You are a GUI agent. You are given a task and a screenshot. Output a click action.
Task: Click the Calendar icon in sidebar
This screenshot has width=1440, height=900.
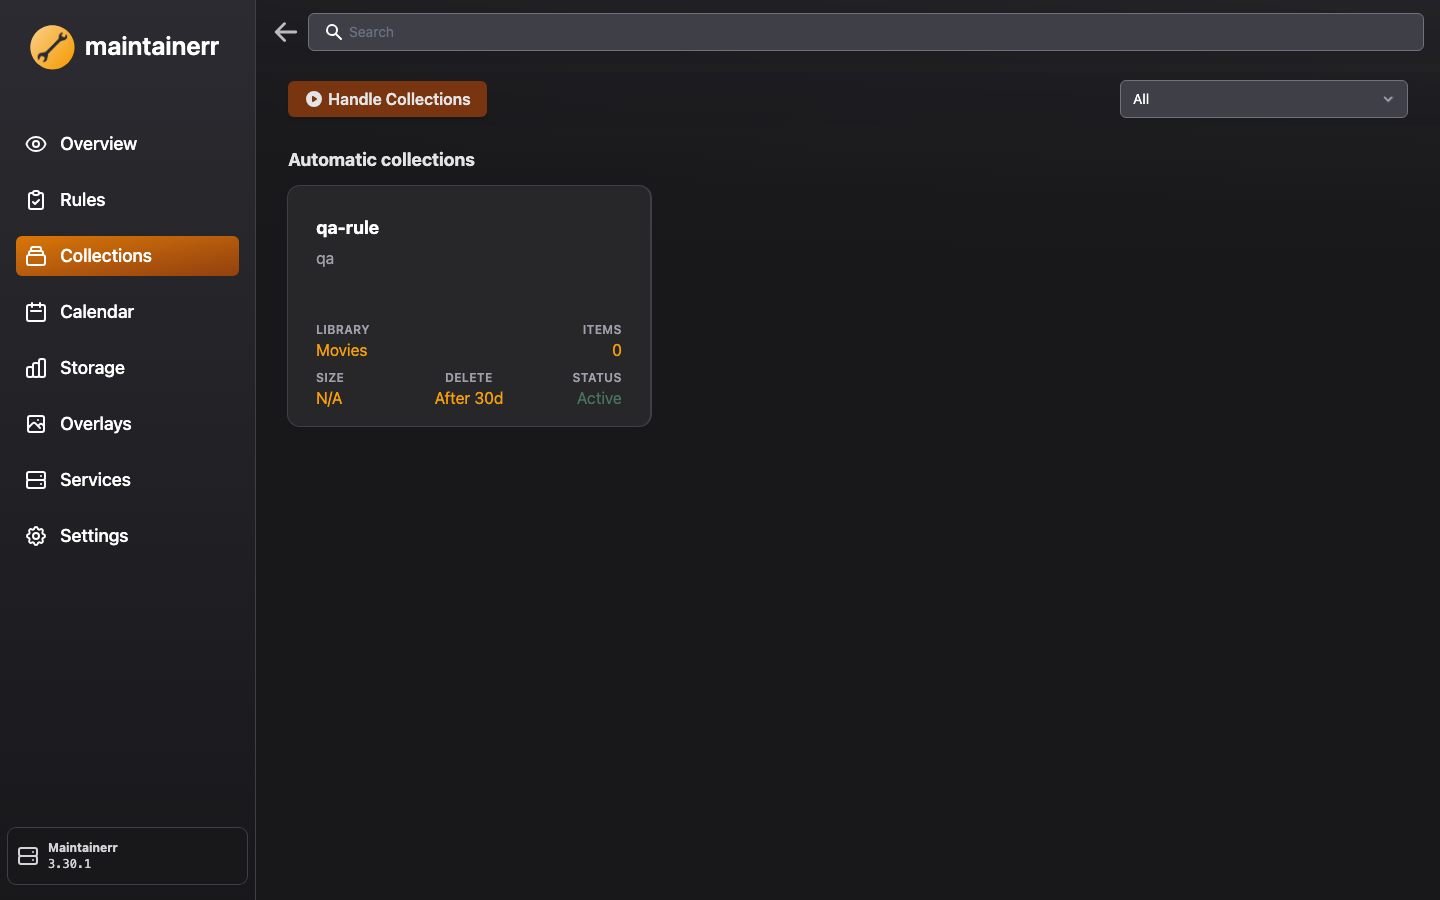(x=36, y=312)
